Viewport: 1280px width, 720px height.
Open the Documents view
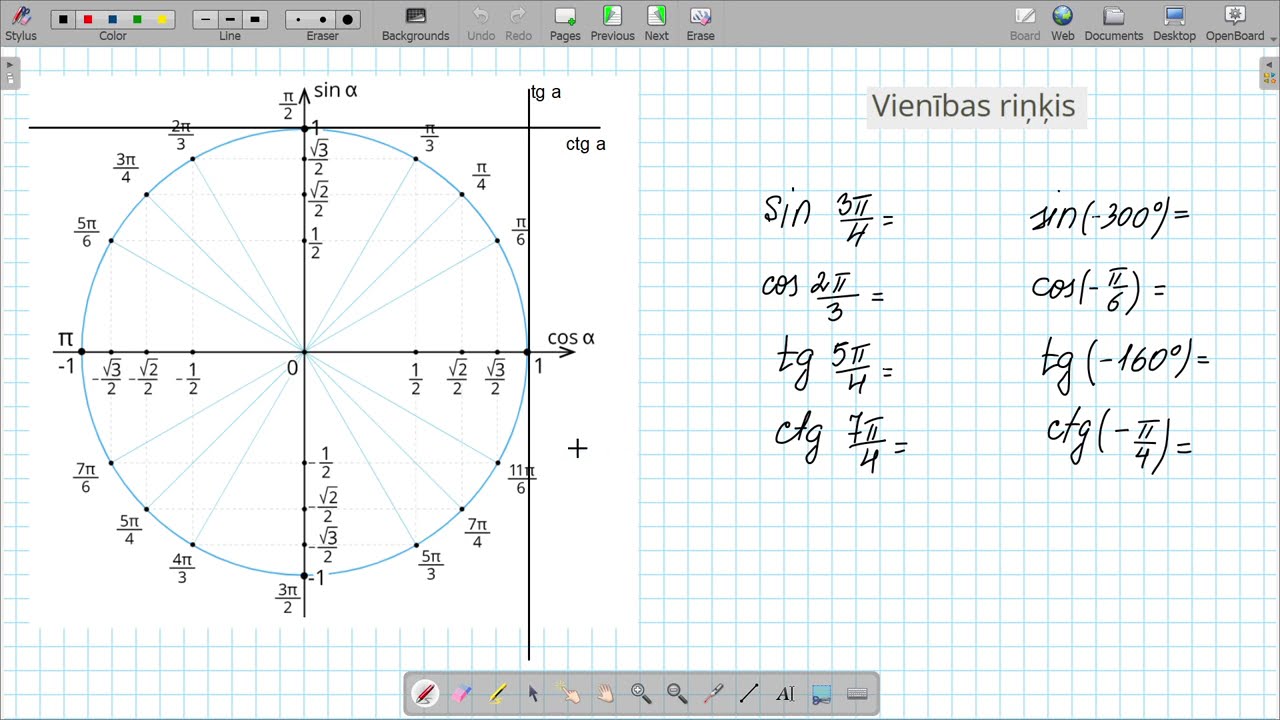click(x=1114, y=22)
